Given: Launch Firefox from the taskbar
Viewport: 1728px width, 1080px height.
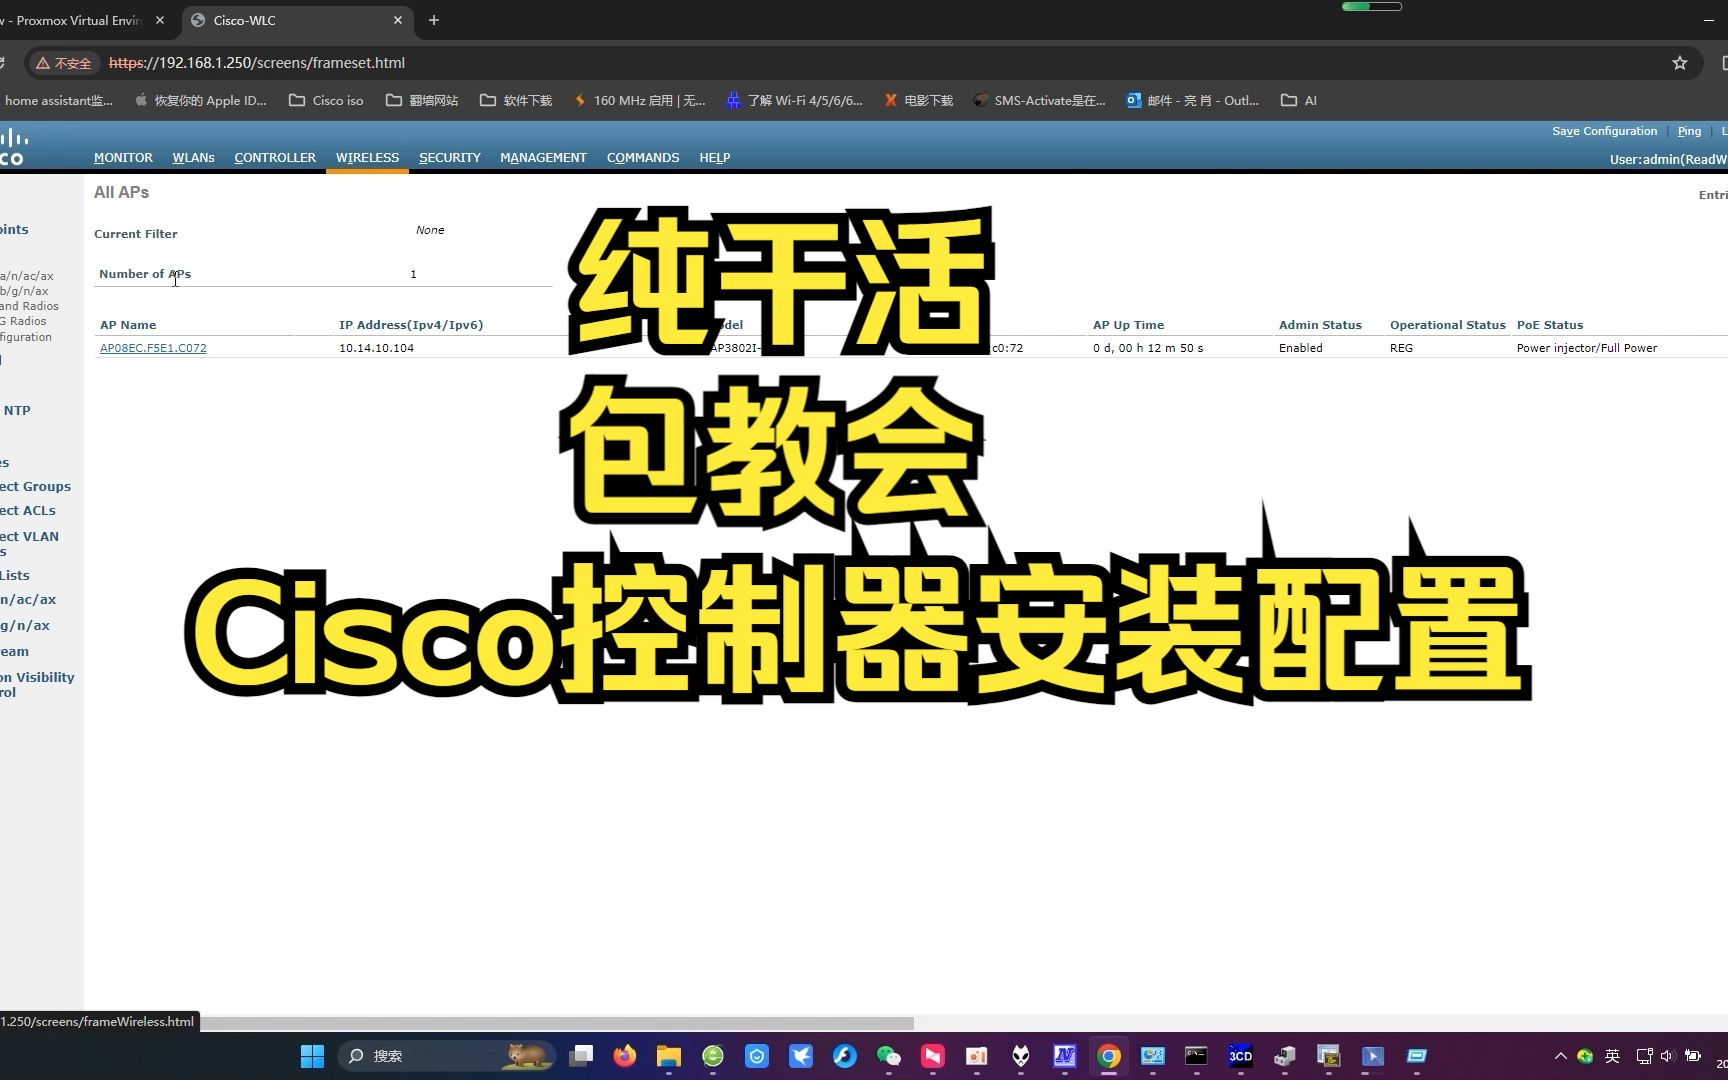Looking at the screenshot, I should pyautogui.click(x=625, y=1056).
